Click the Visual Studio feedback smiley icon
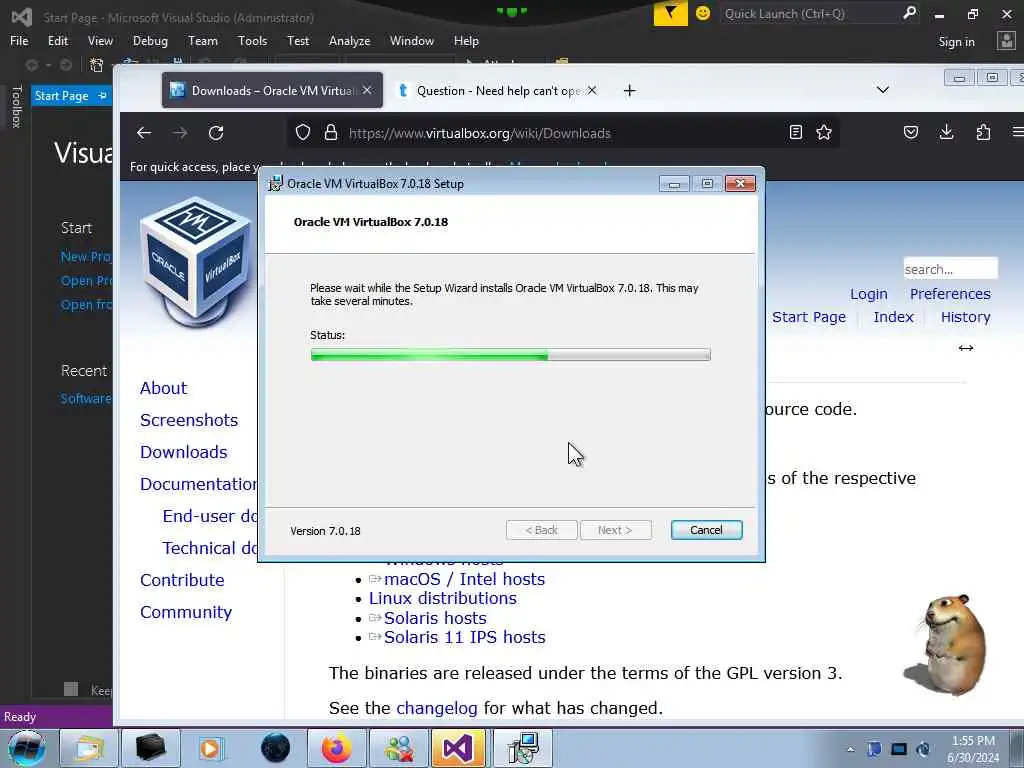1024x768 pixels. pyautogui.click(x=703, y=13)
